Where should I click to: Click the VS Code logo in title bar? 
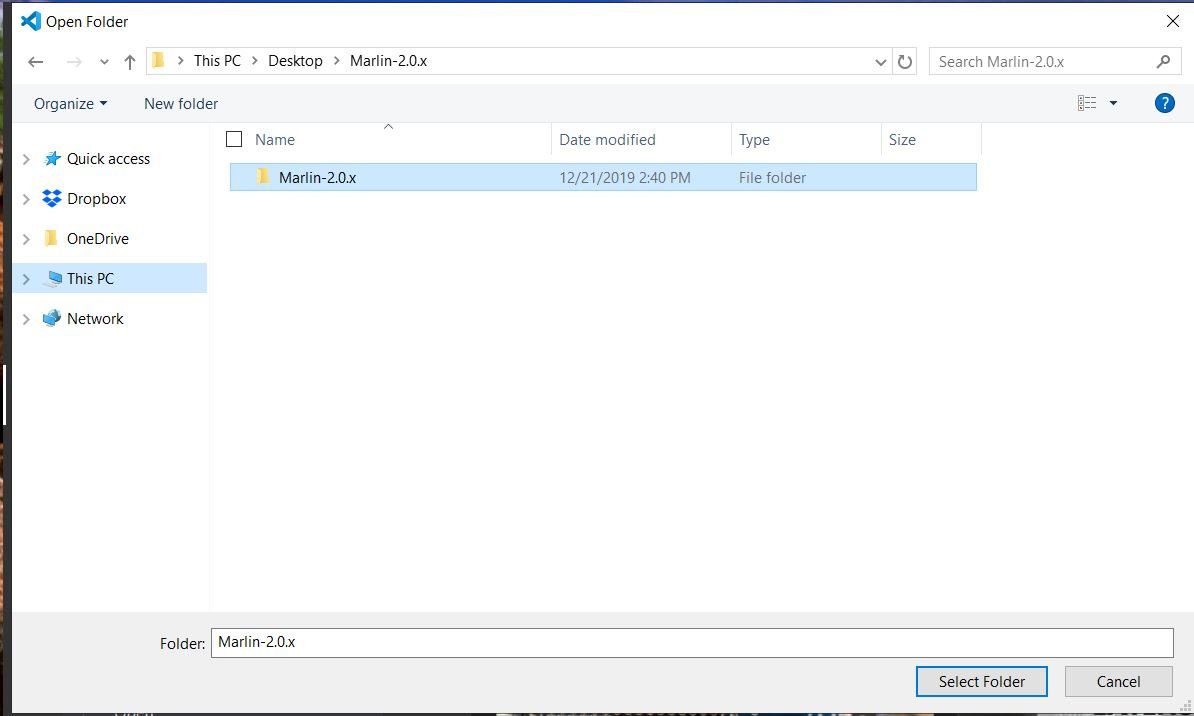click(30, 21)
